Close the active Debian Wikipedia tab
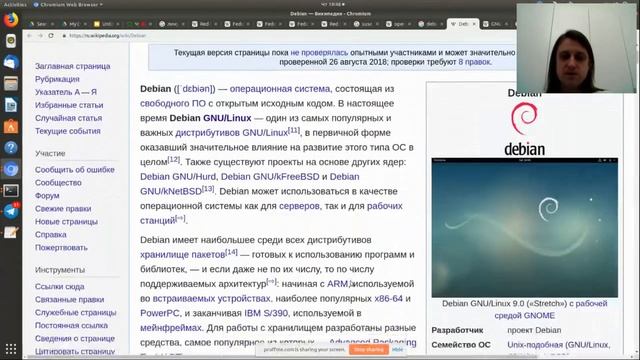Viewport: 640px width, 360px height. pos(474,24)
